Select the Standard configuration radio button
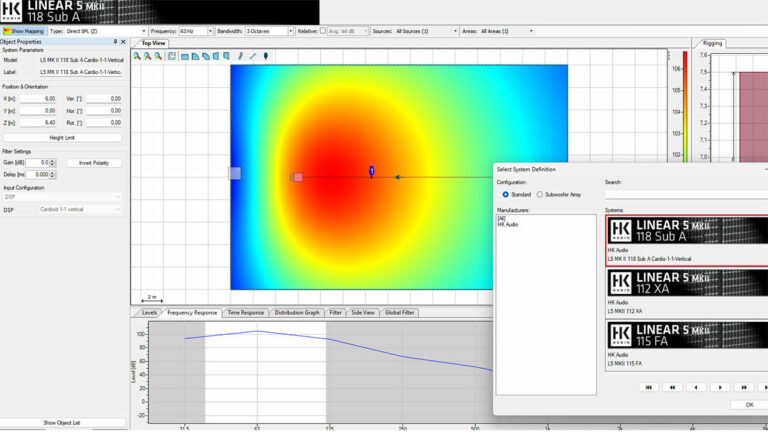Viewport: 768px width, 432px height. coord(505,194)
